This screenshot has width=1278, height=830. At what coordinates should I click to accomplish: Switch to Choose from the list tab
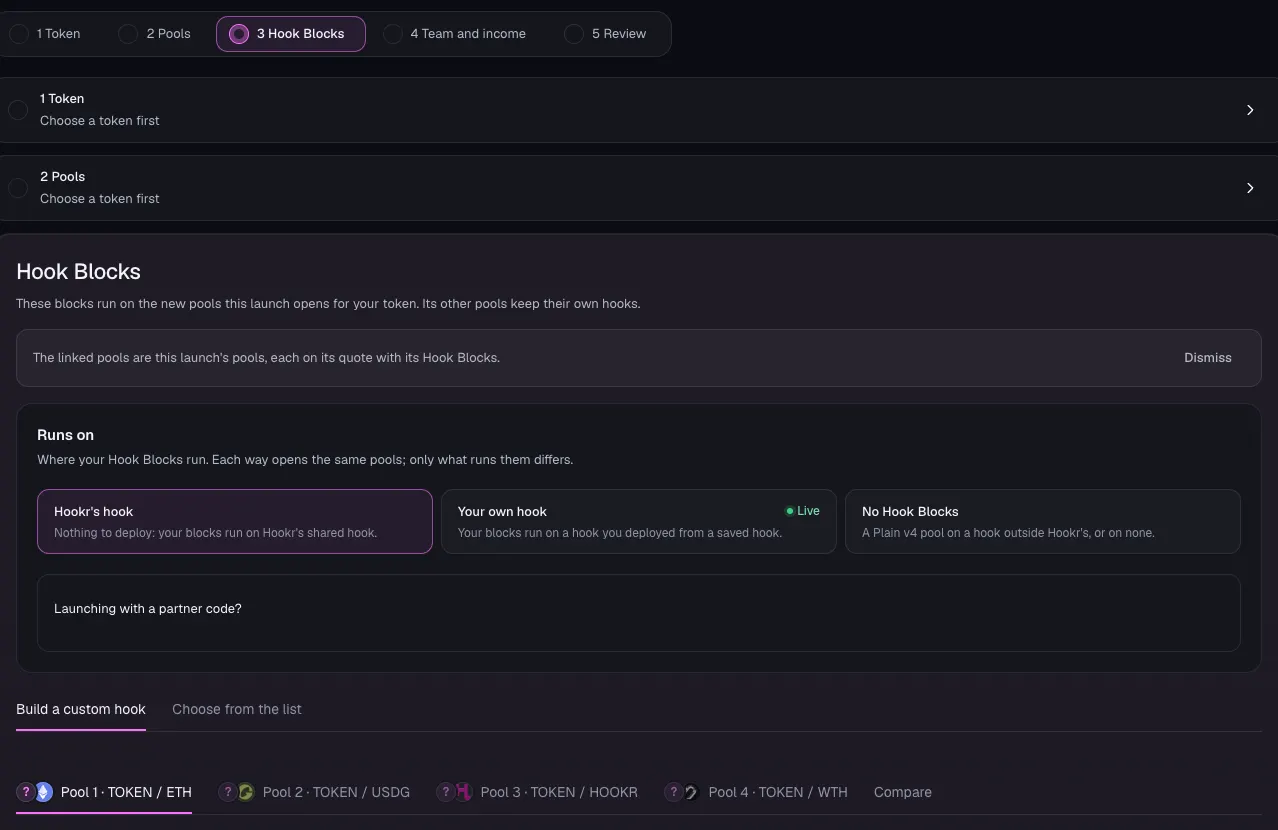(237, 709)
